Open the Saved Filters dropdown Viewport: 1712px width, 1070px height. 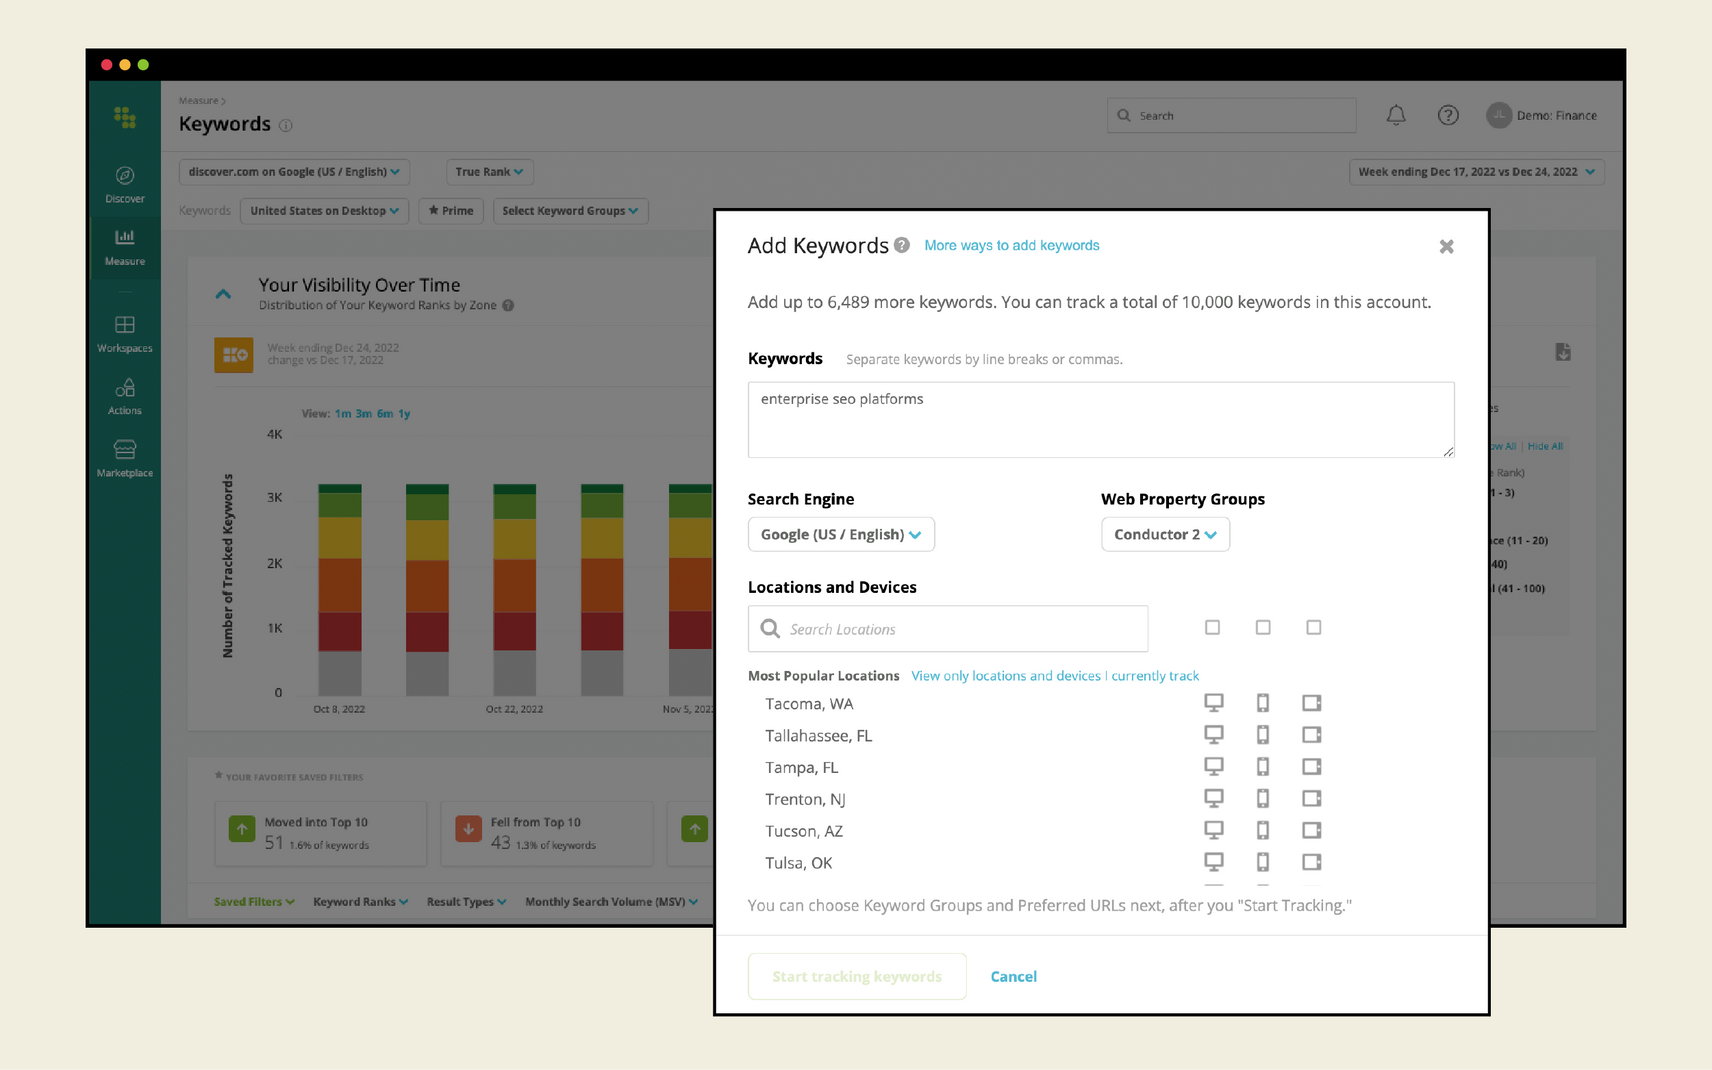tap(254, 902)
